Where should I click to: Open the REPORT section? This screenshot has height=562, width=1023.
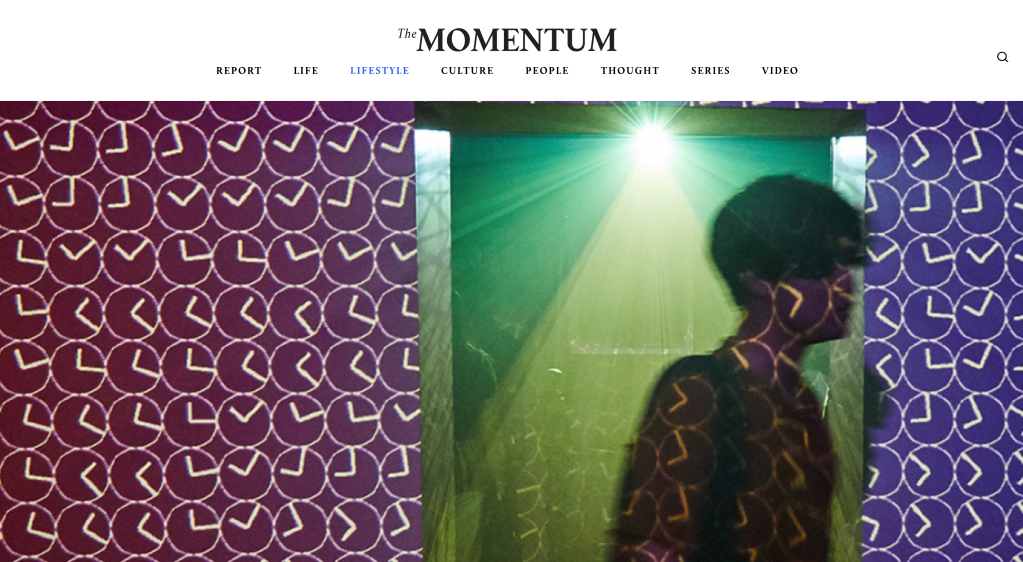(x=239, y=70)
